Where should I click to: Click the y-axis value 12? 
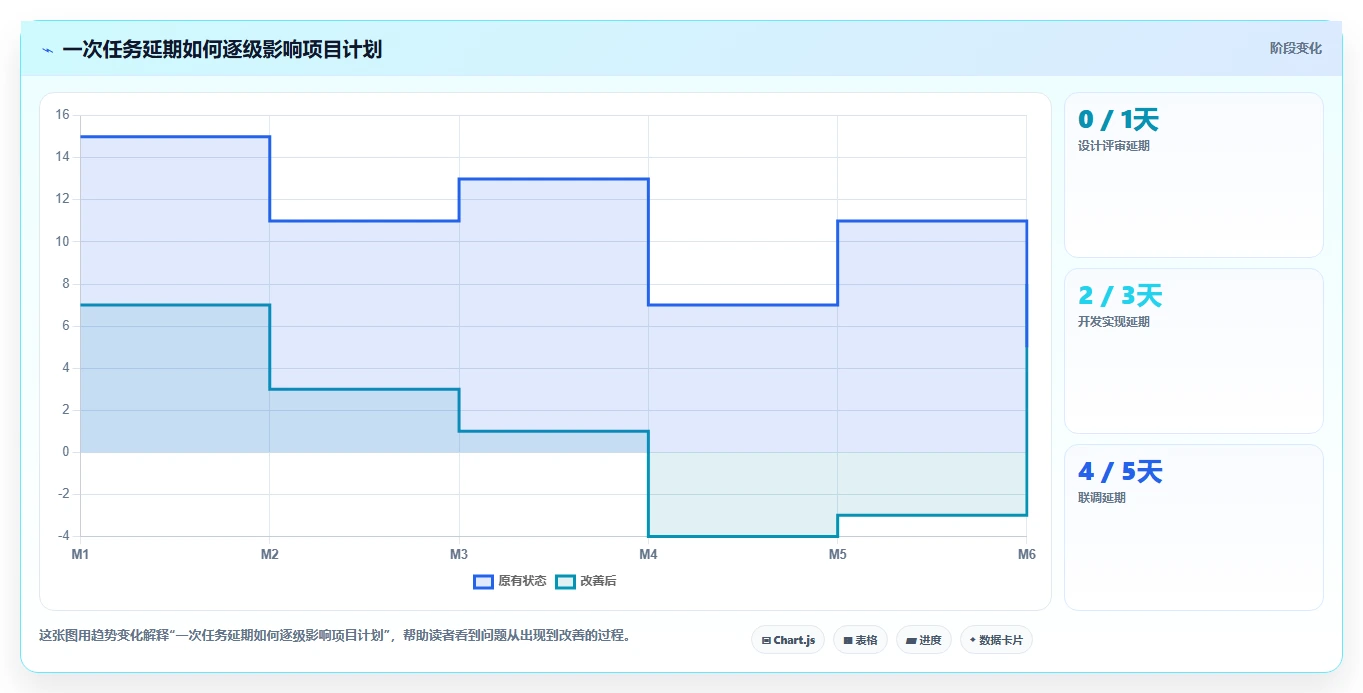pyautogui.click(x=62, y=199)
